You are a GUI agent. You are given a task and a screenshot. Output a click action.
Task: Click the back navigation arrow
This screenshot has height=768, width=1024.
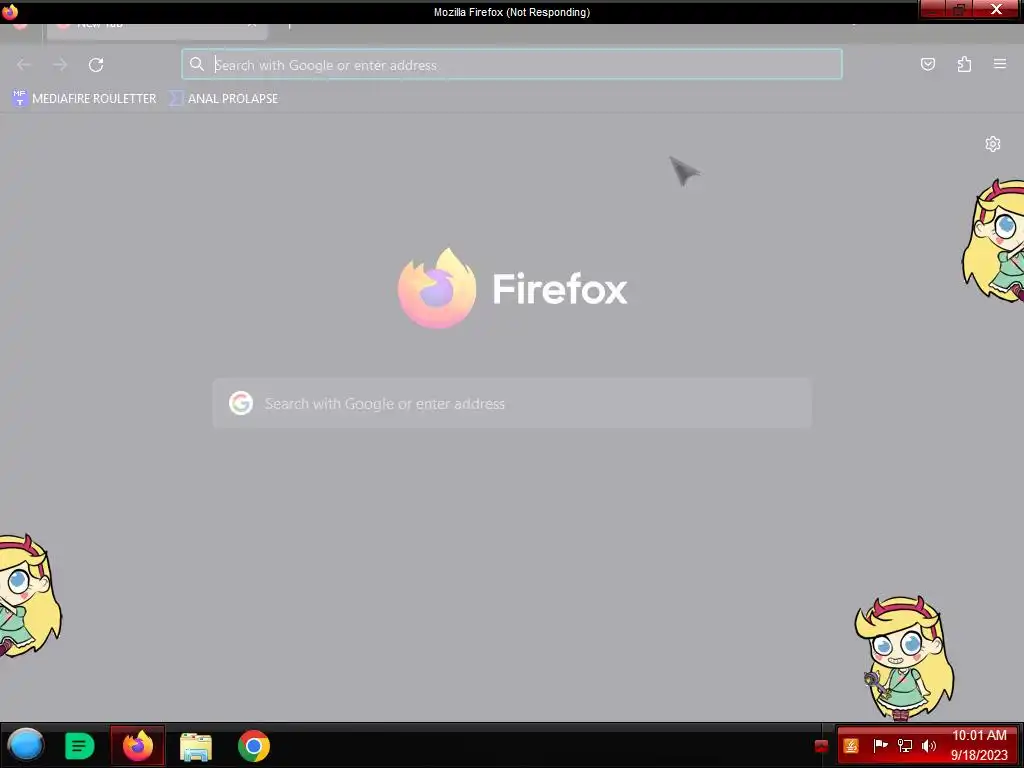pos(24,65)
